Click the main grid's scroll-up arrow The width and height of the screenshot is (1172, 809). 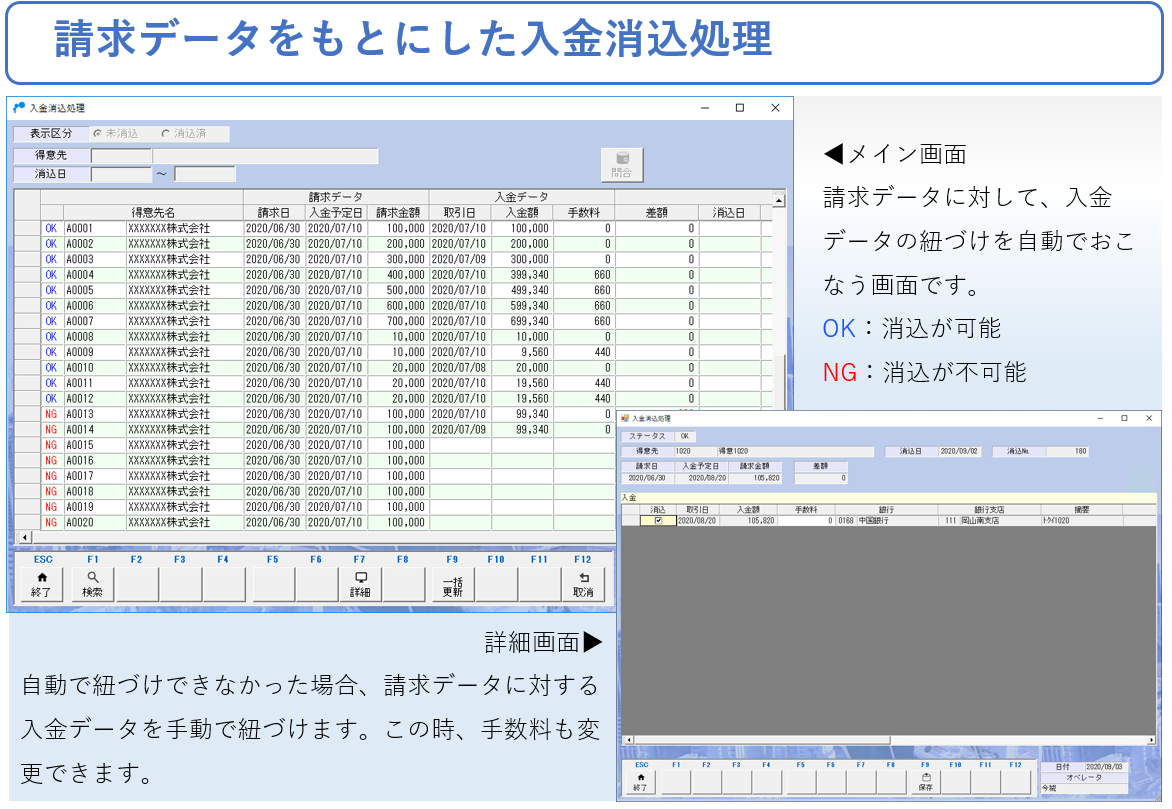tap(779, 200)
